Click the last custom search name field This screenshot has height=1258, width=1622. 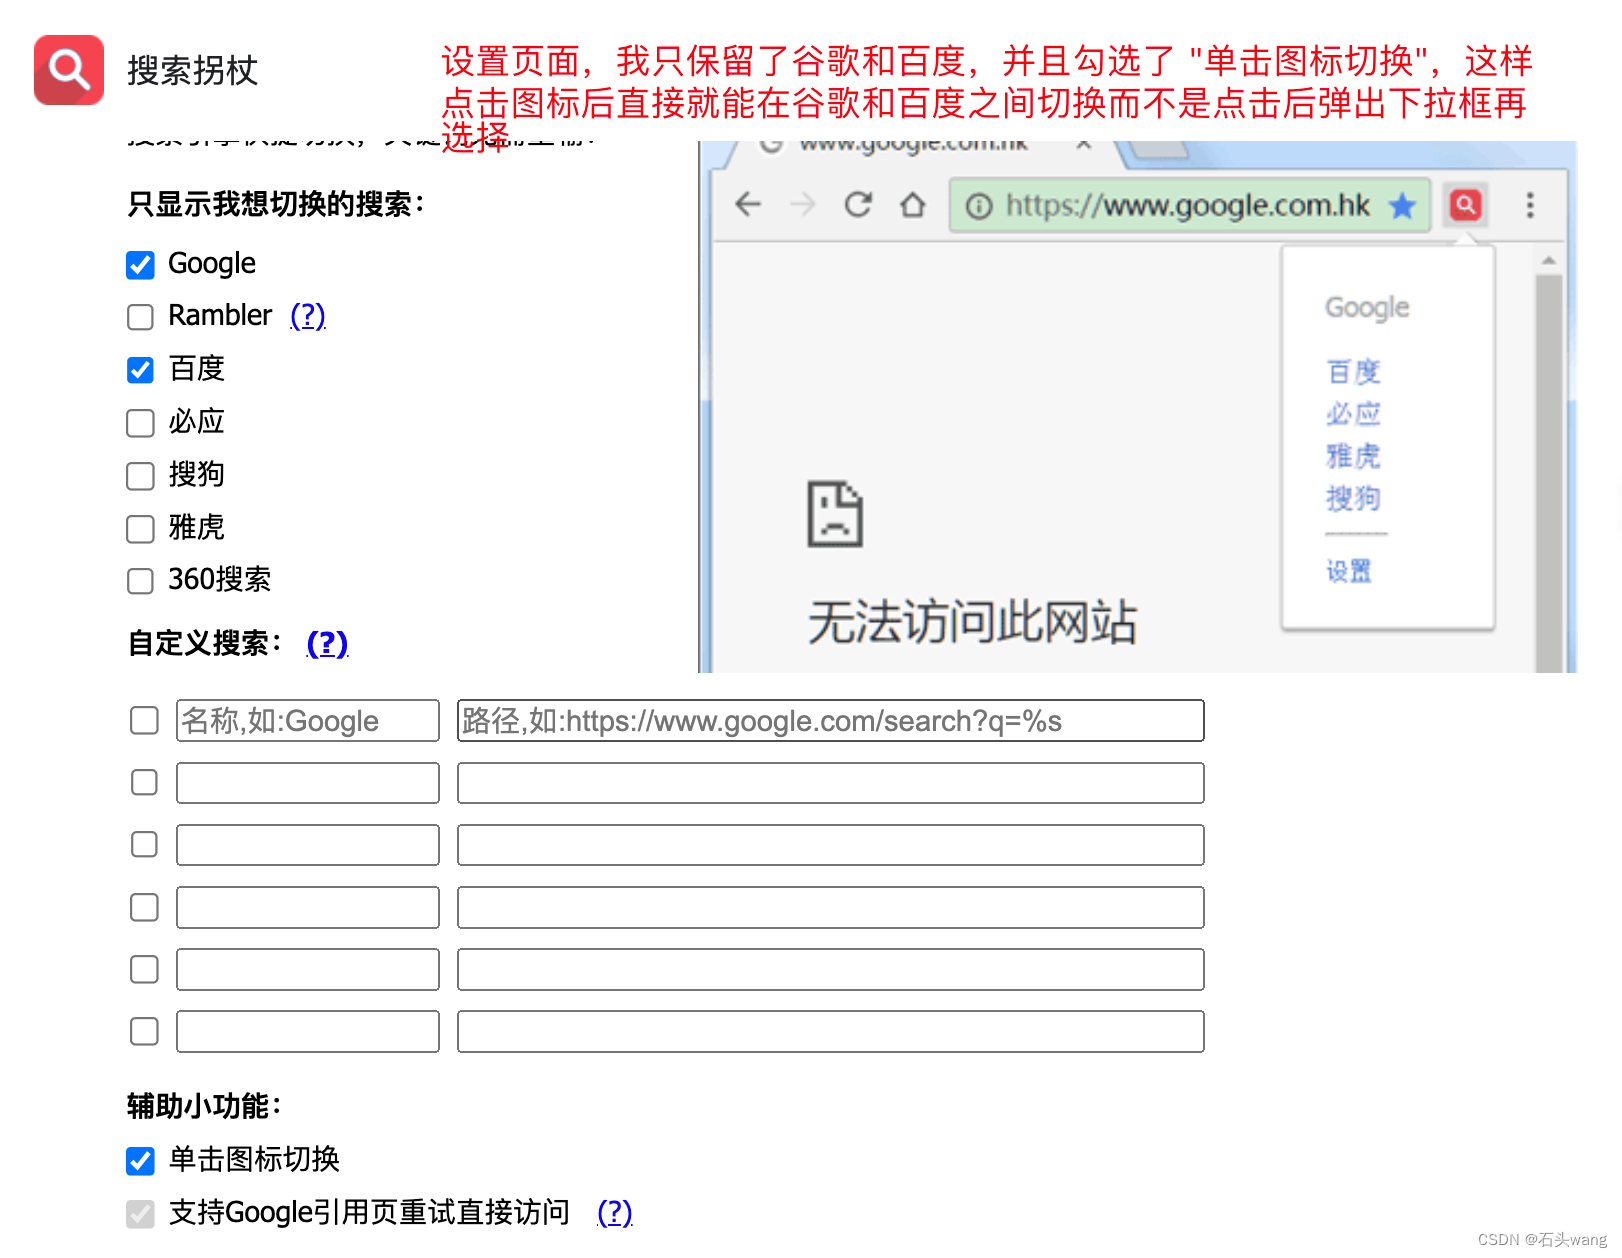click(x=308, y=1031)
